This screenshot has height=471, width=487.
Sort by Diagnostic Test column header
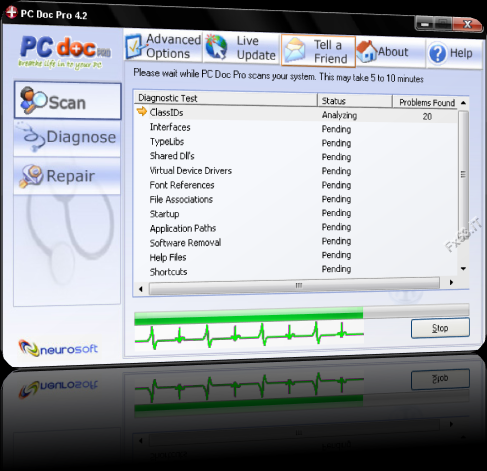225,99
